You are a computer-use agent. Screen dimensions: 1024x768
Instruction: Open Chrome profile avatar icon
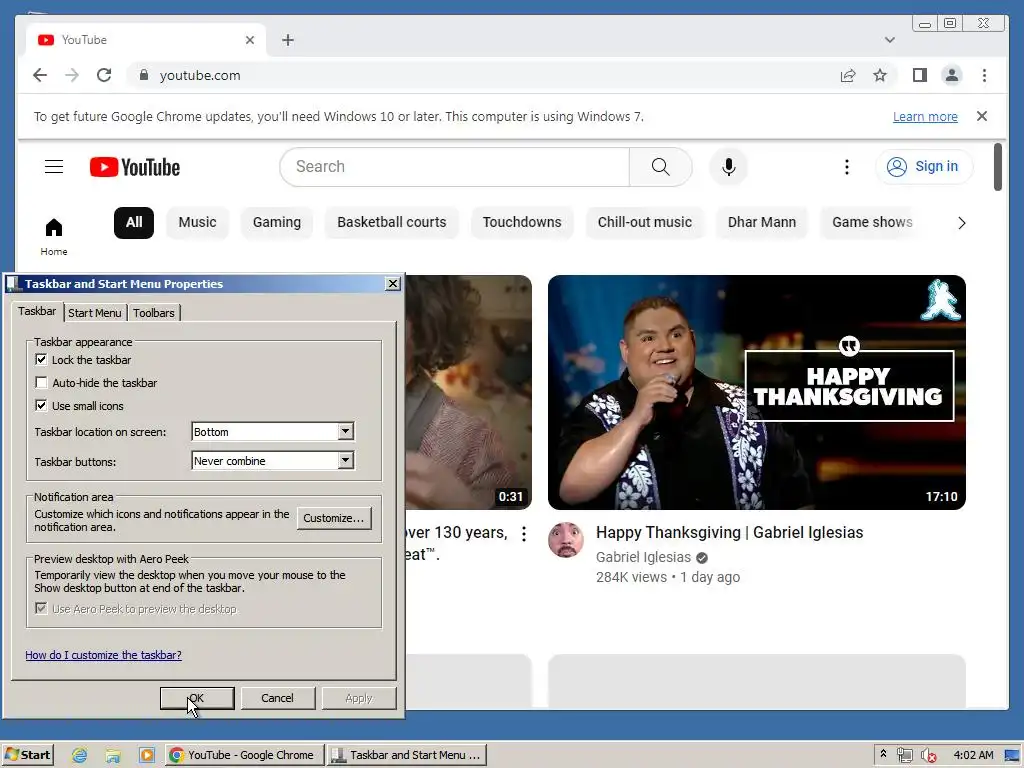(952, 75)
